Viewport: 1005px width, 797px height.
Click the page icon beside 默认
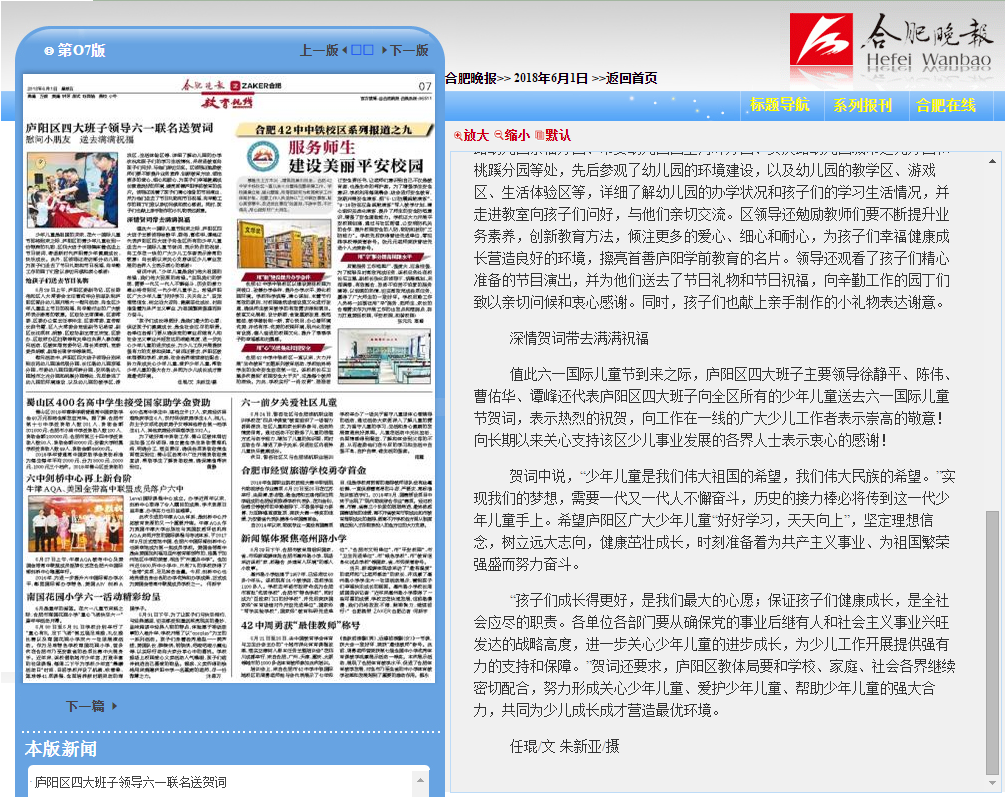click(540, 135)
